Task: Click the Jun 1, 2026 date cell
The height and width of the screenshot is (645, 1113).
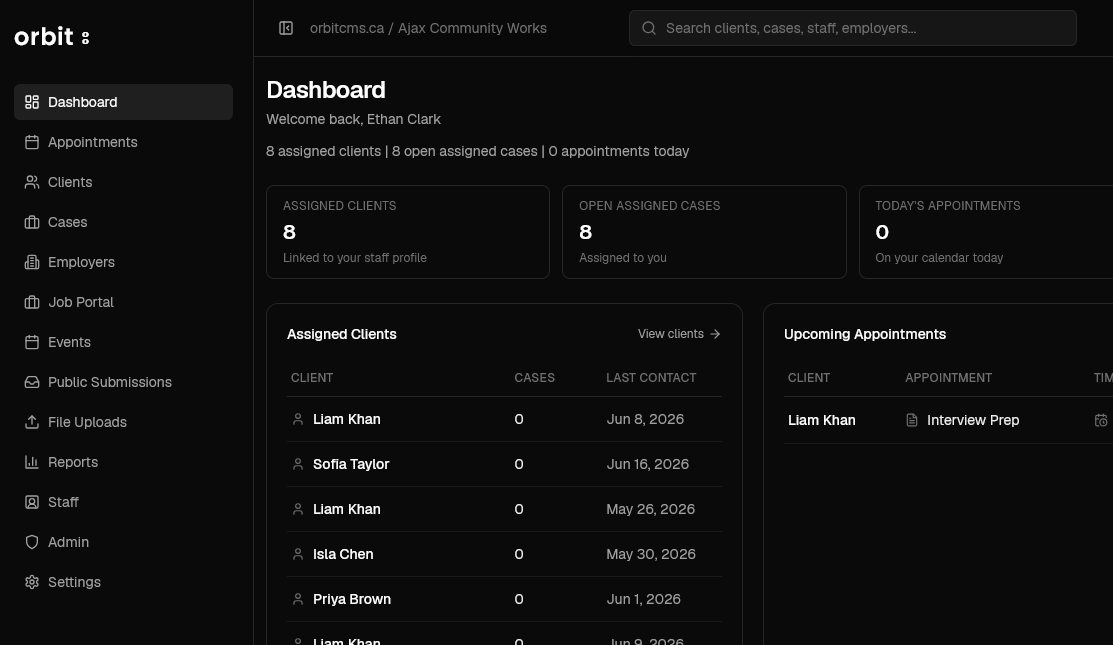Action: coord(643,599)
